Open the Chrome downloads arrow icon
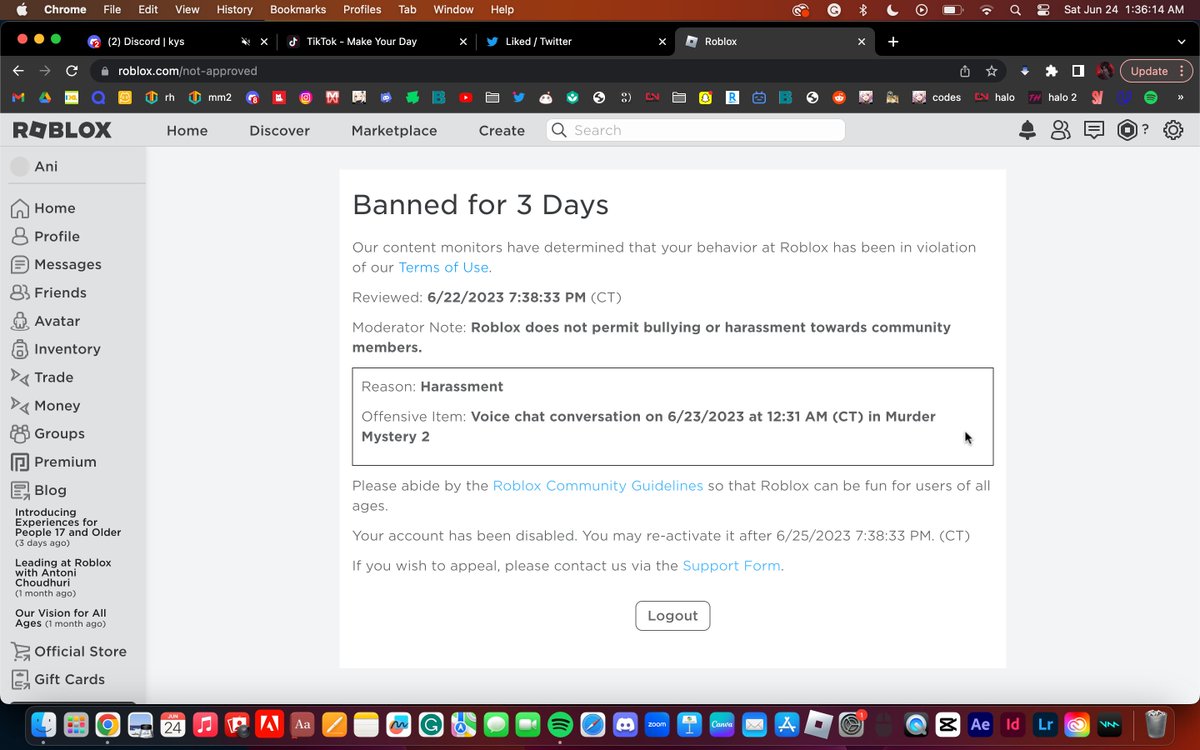This screenshot has height=750, width=1200. (1025, 71)
